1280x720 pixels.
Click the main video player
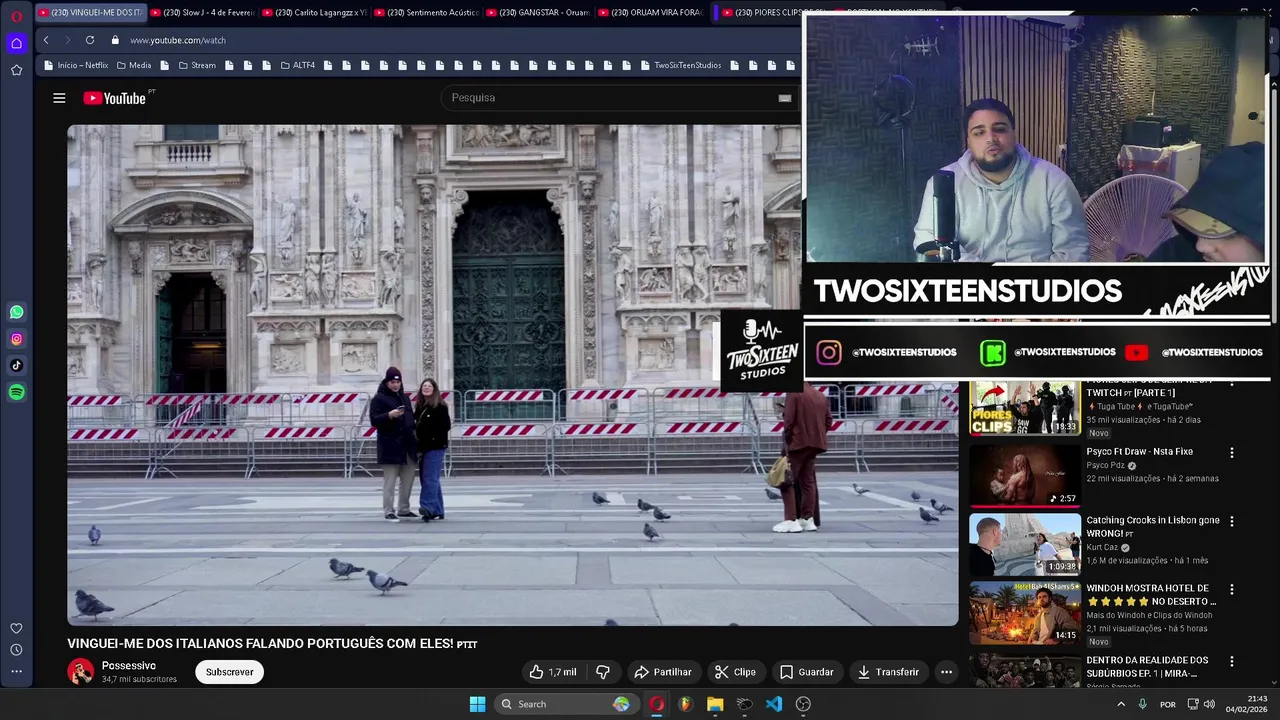pyautogui.click(x=512, y=375)
